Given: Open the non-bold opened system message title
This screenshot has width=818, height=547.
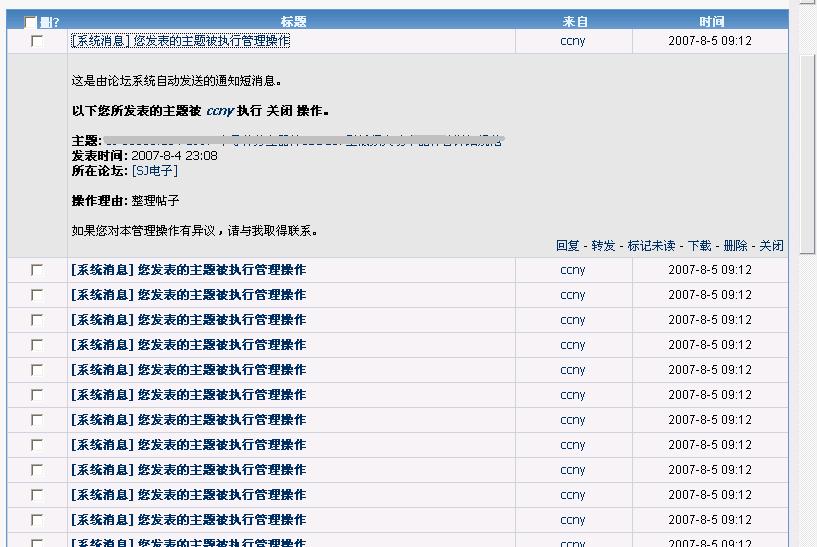Looking at the screenshot, I should coord(181,41).
